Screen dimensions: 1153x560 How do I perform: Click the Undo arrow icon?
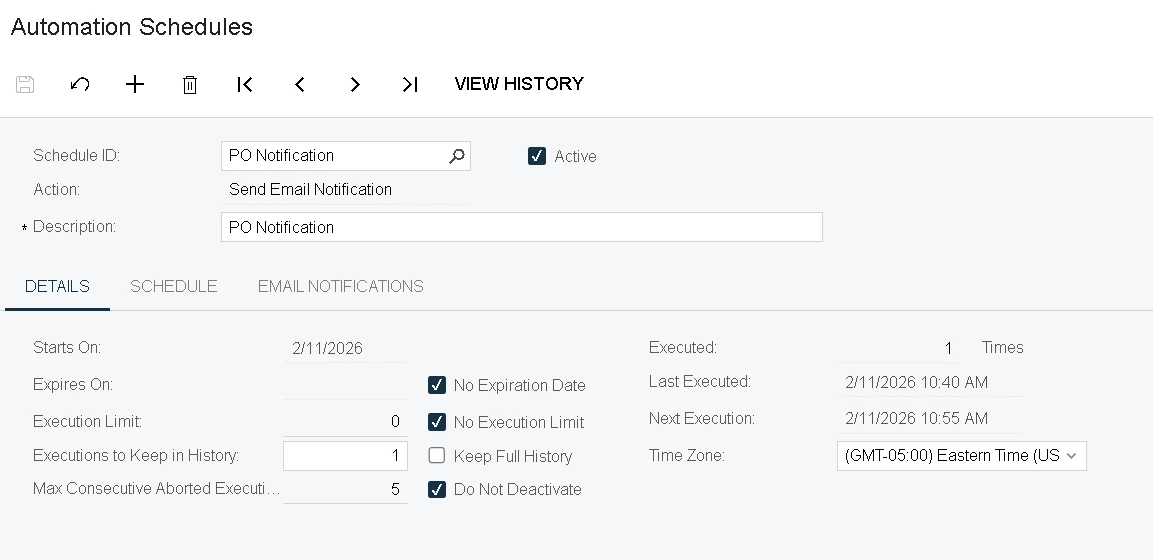(80, 85)
